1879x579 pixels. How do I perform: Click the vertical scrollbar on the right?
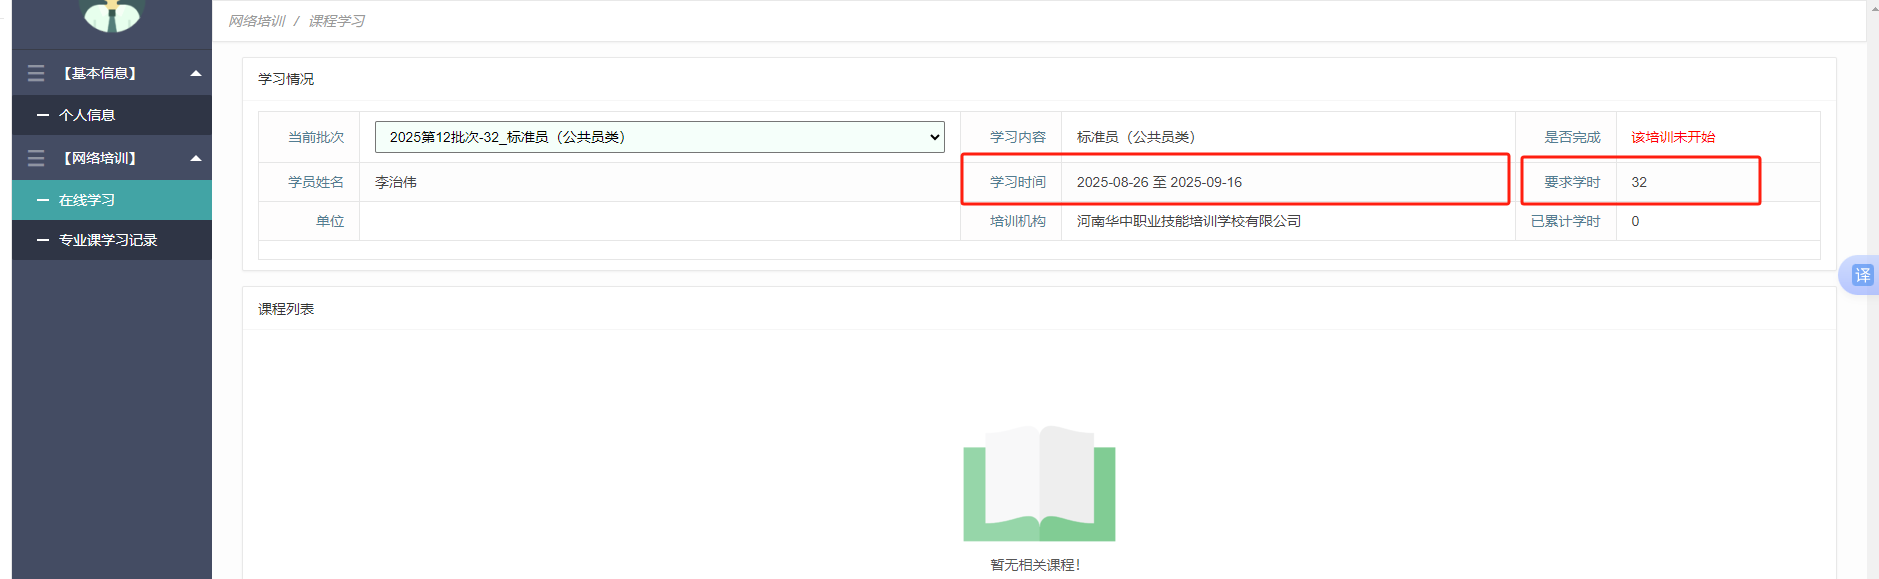tap(1872, 300)
